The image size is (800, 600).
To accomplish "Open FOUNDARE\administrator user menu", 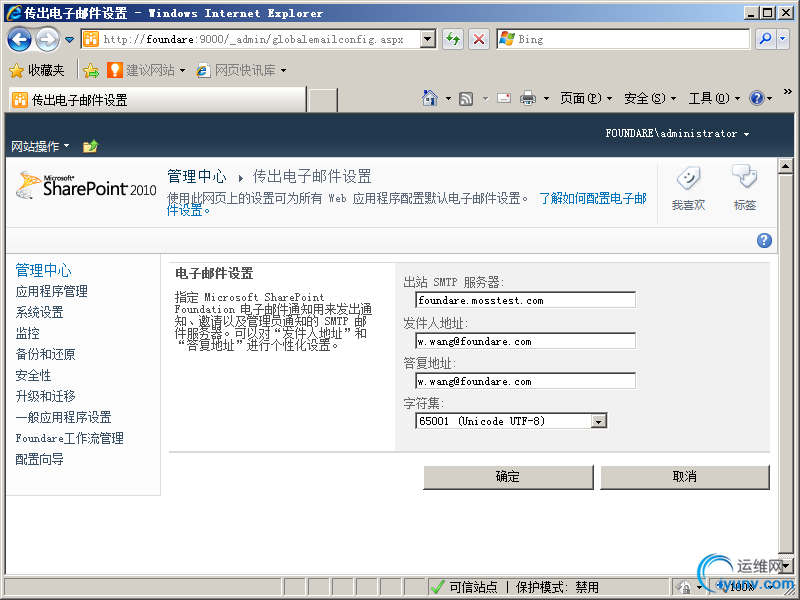I will click(677, 134).
